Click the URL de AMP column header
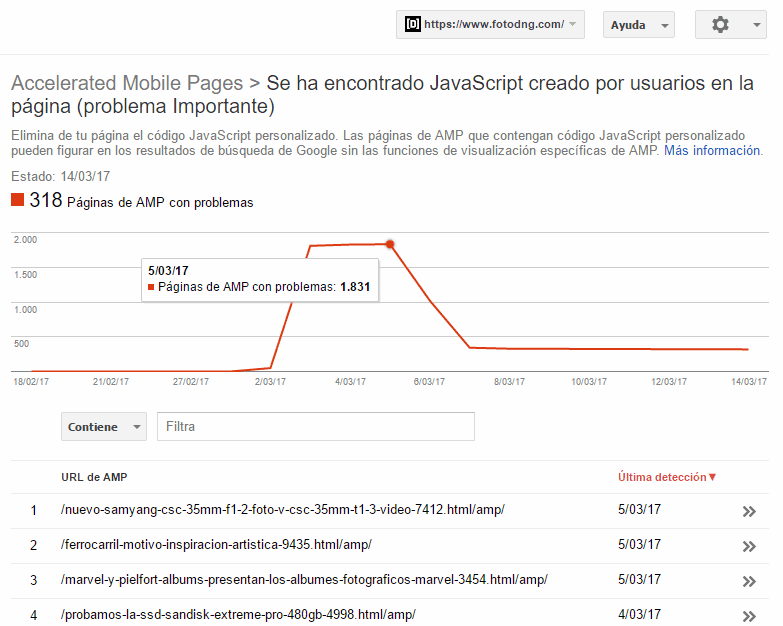Image resolution: width=783 pixels, height=626 pixels. pyautogui.click(x=94, y=477)
